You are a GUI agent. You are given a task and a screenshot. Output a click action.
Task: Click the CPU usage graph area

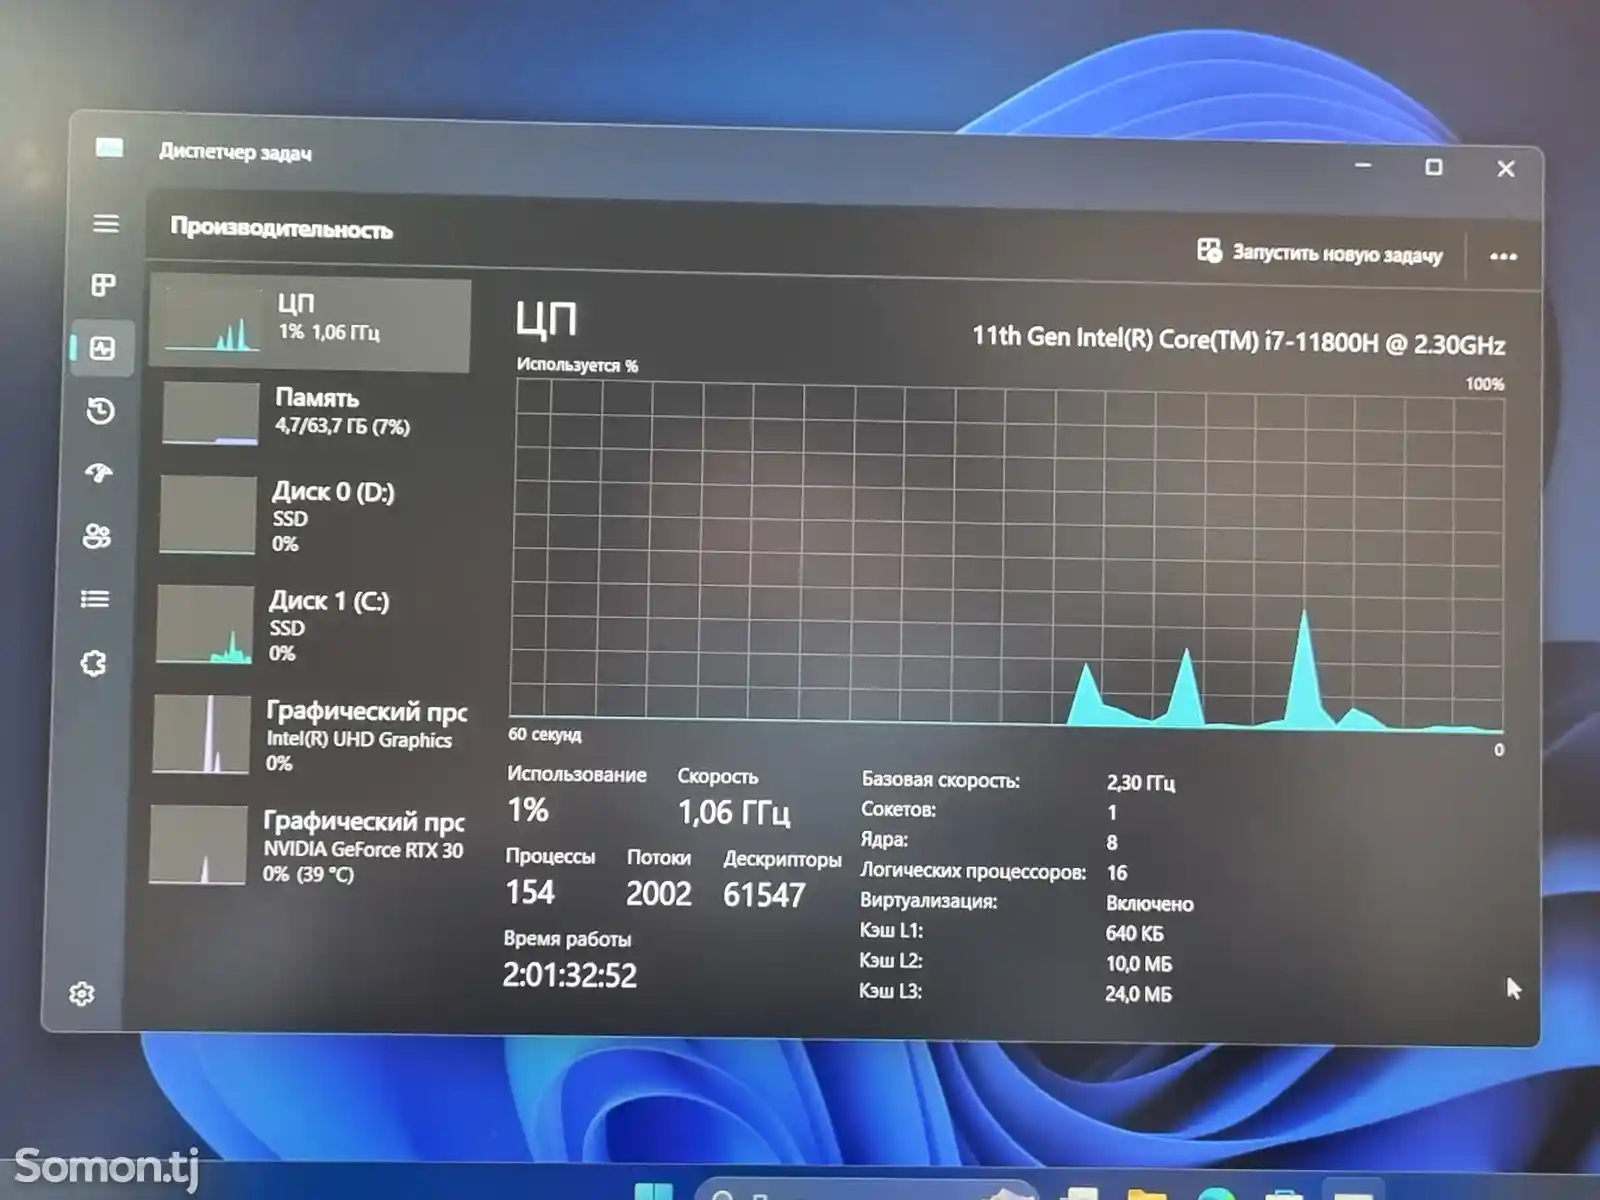[1006, 557]
